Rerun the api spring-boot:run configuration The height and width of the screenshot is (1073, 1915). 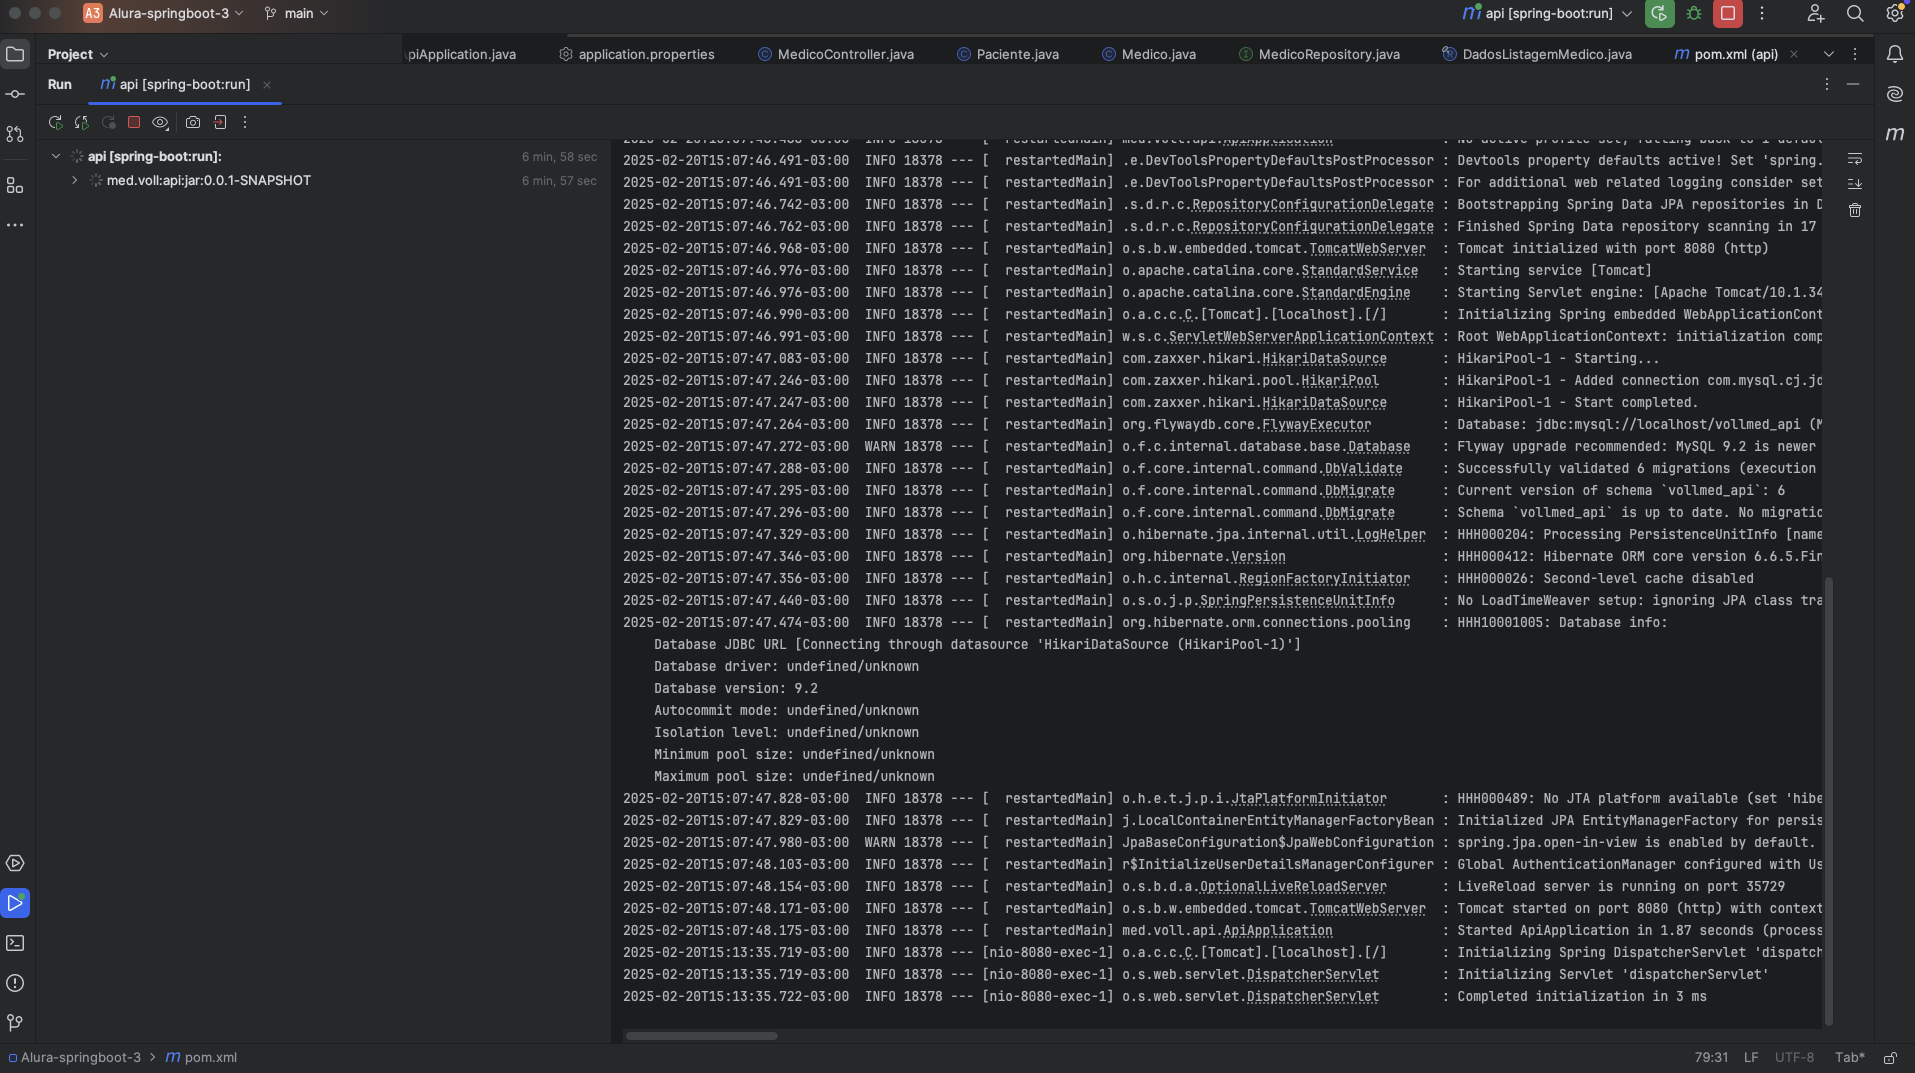pyautogui.click(x=56, y=122)
